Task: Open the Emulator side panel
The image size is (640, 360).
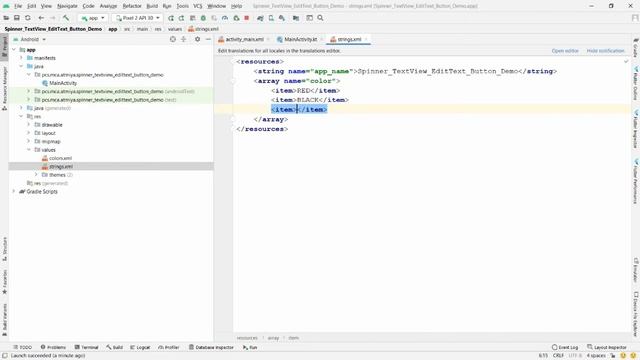Action: [x=636, y=269]
